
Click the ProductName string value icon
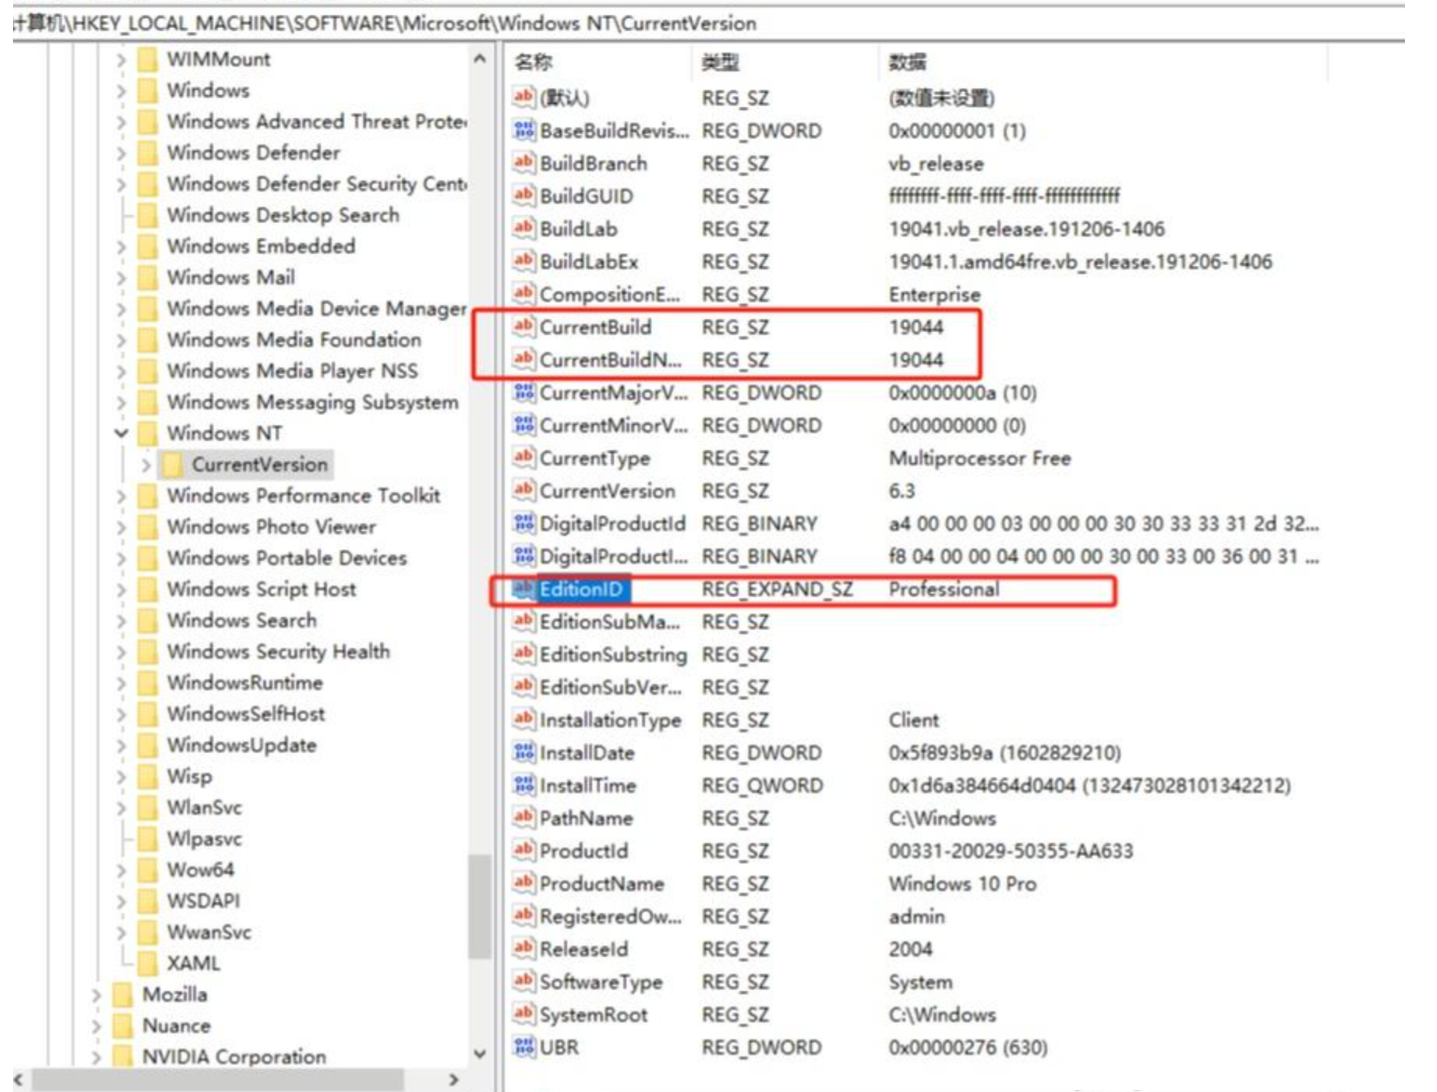[x=524, y=883]
